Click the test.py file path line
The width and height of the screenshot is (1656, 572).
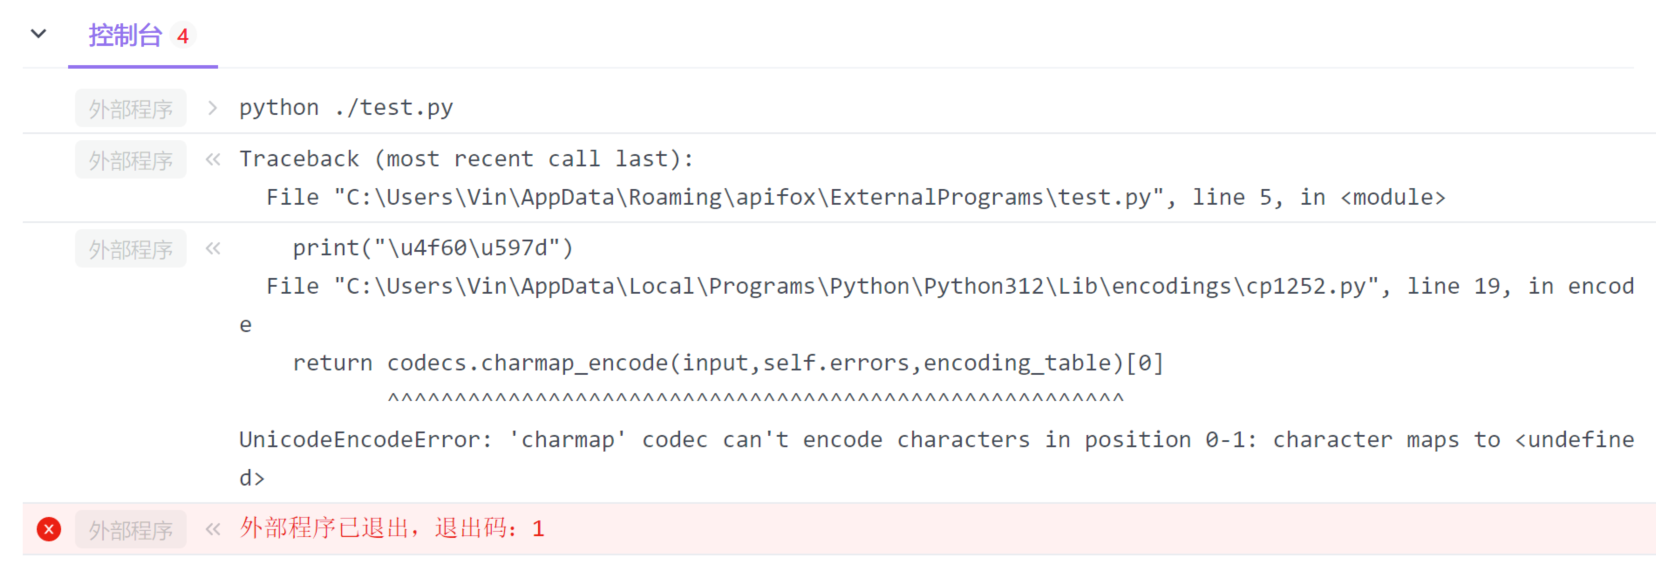855,198
